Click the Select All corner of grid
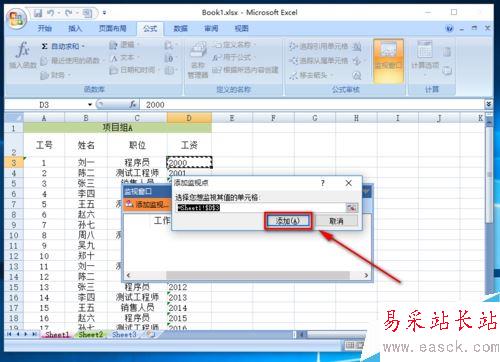Image resolution: width=500 pixels, height=362 pixels. coord(14,118)
